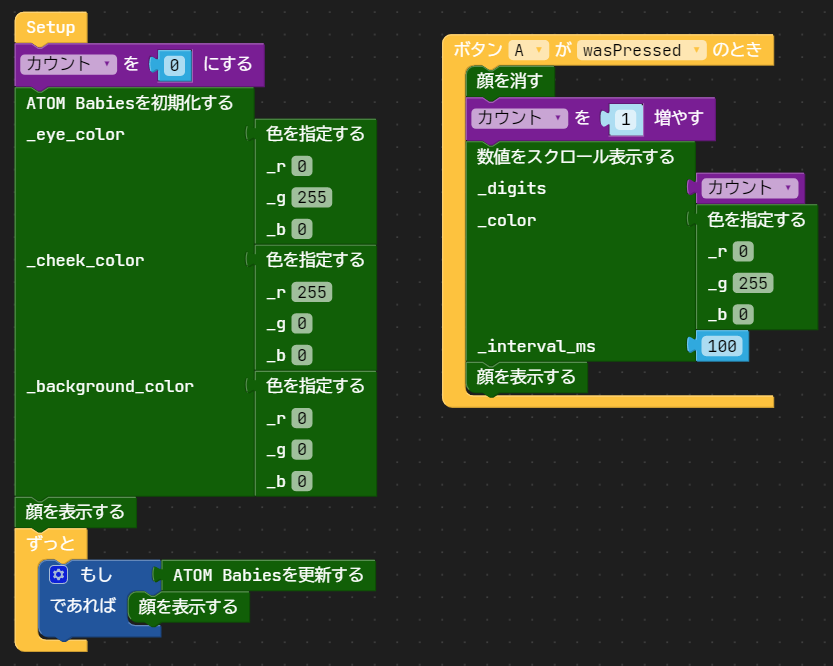Screen dimensions: 833x666
Task: Click the であれば label in the if block
Action: click(x=83, y=605)
